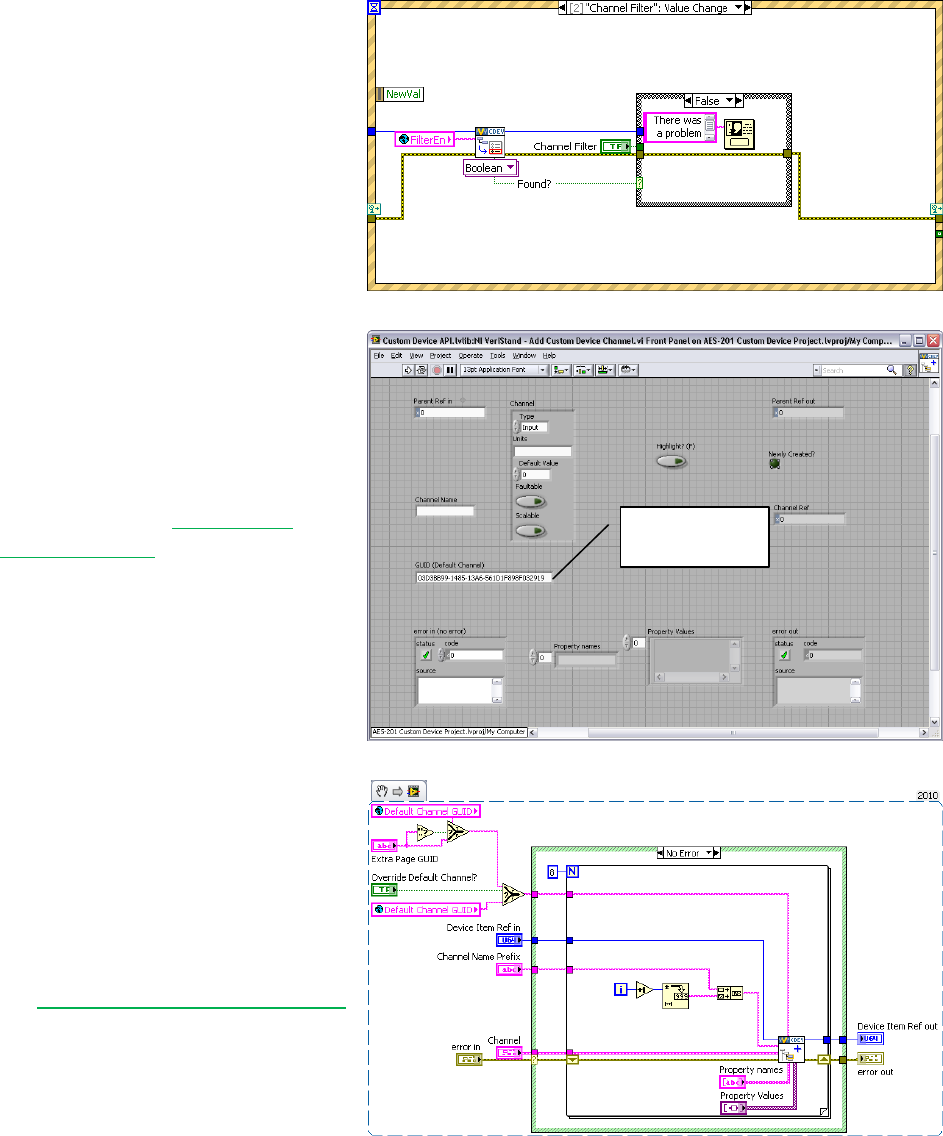The width and height of the screenshot is (943, 1136).
Task: Click the Abort Execution stop button
Action: (437, 370)
